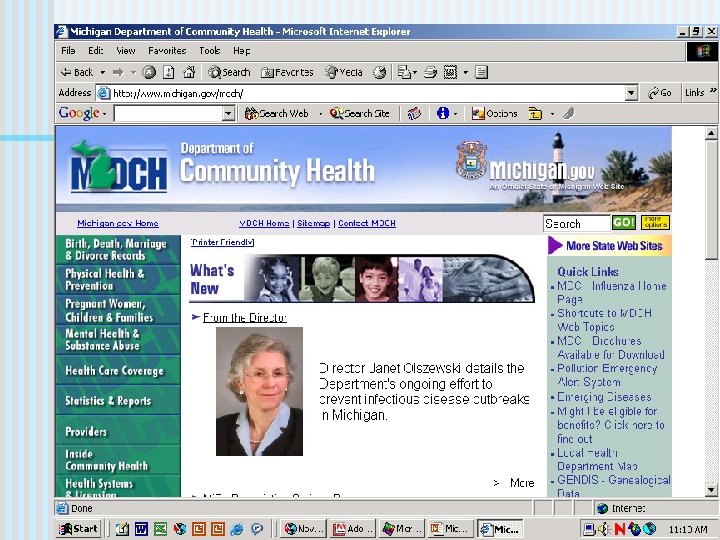Show browsing History with the clock icon
The width and height of the screenshot is (720, 540).
[379, 72]
